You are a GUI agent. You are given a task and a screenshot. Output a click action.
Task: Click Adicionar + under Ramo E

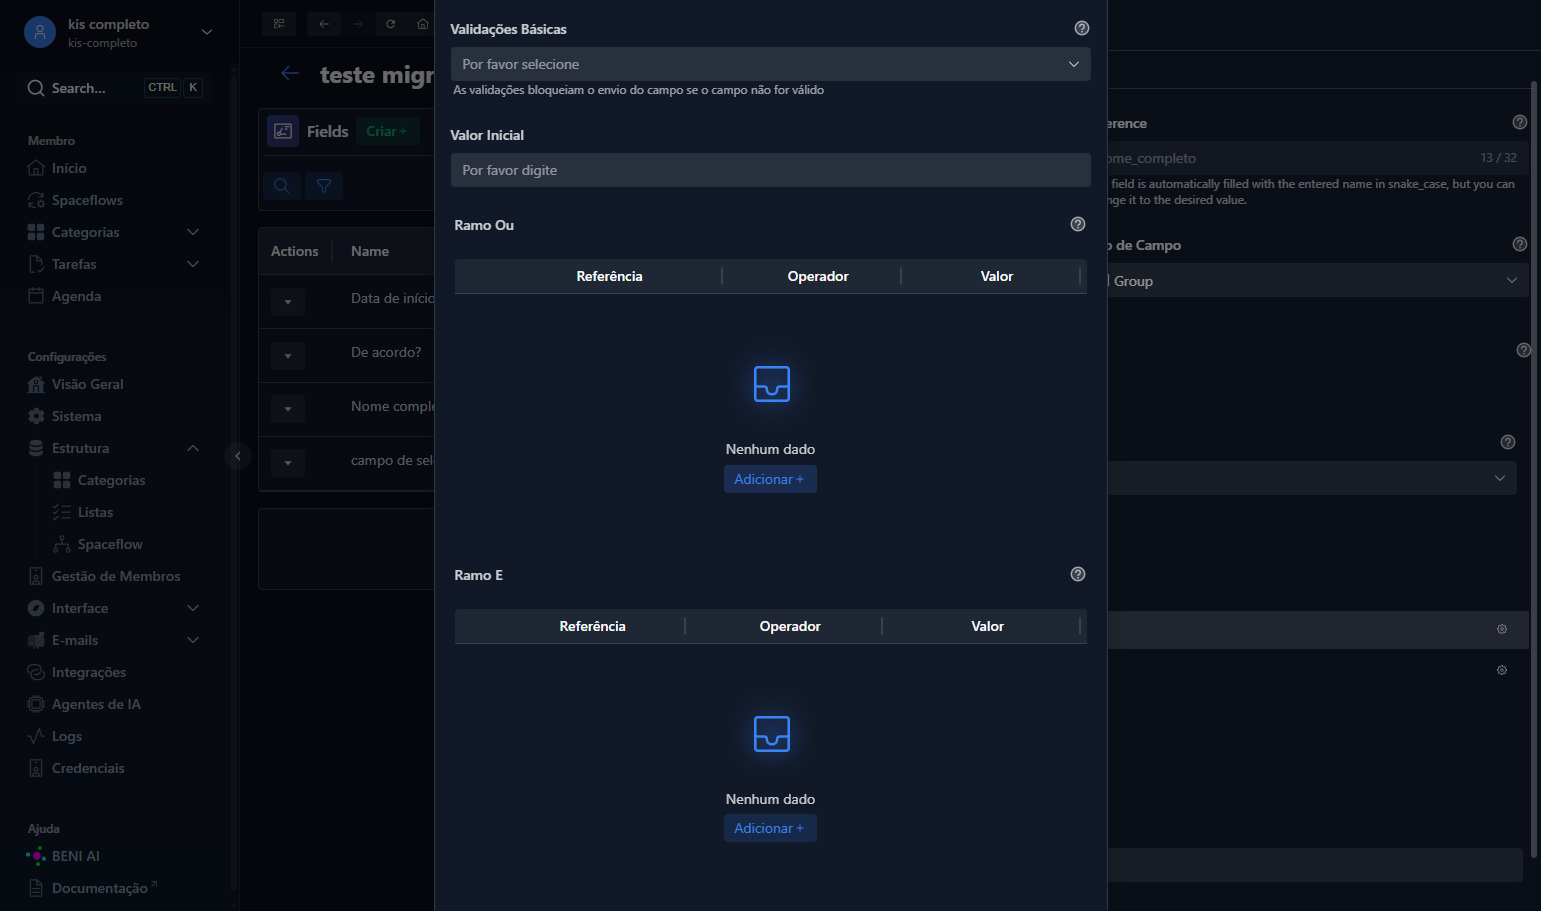pos(770,828)
